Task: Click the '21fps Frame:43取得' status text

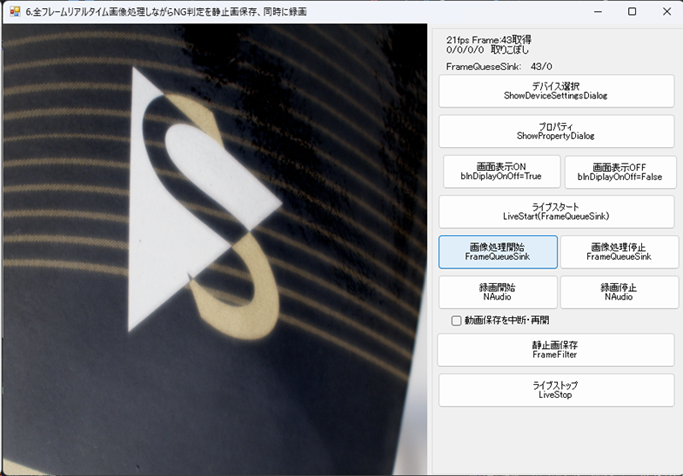Action: pos(488,40)
